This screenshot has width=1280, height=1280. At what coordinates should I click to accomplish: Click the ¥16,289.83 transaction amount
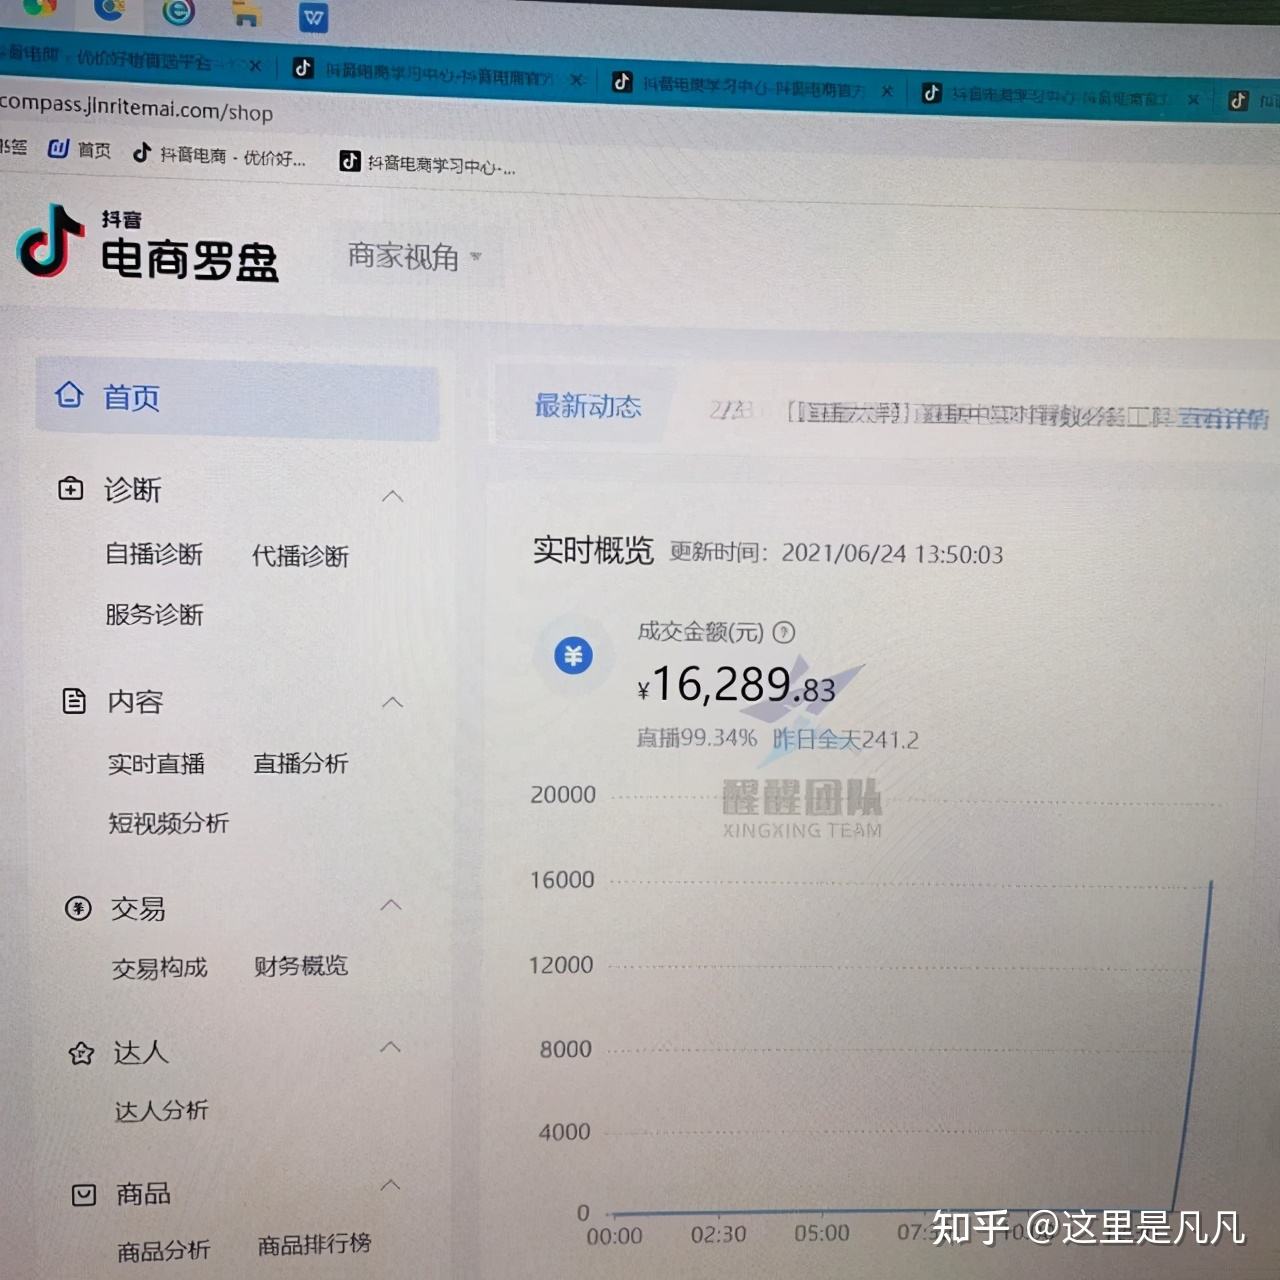click(736, 685)
